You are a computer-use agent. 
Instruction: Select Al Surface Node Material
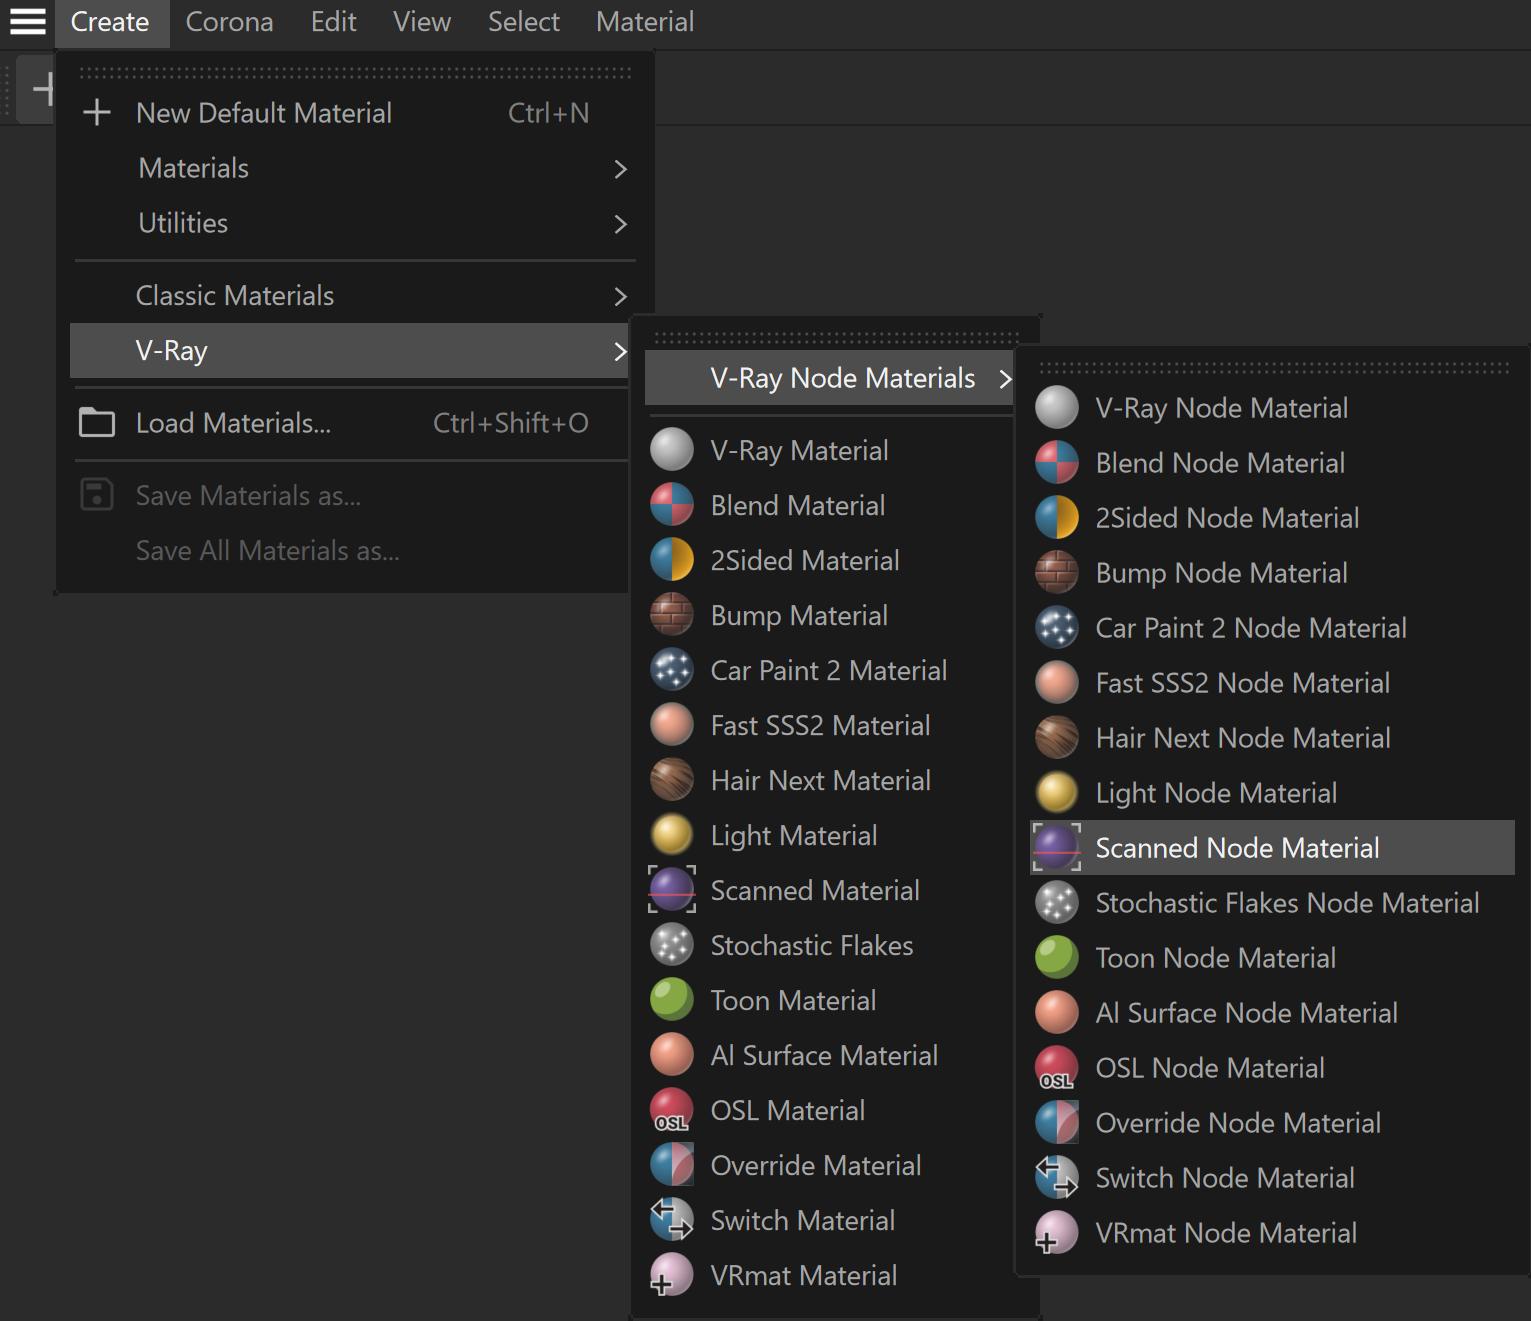pos(1272,1013)
